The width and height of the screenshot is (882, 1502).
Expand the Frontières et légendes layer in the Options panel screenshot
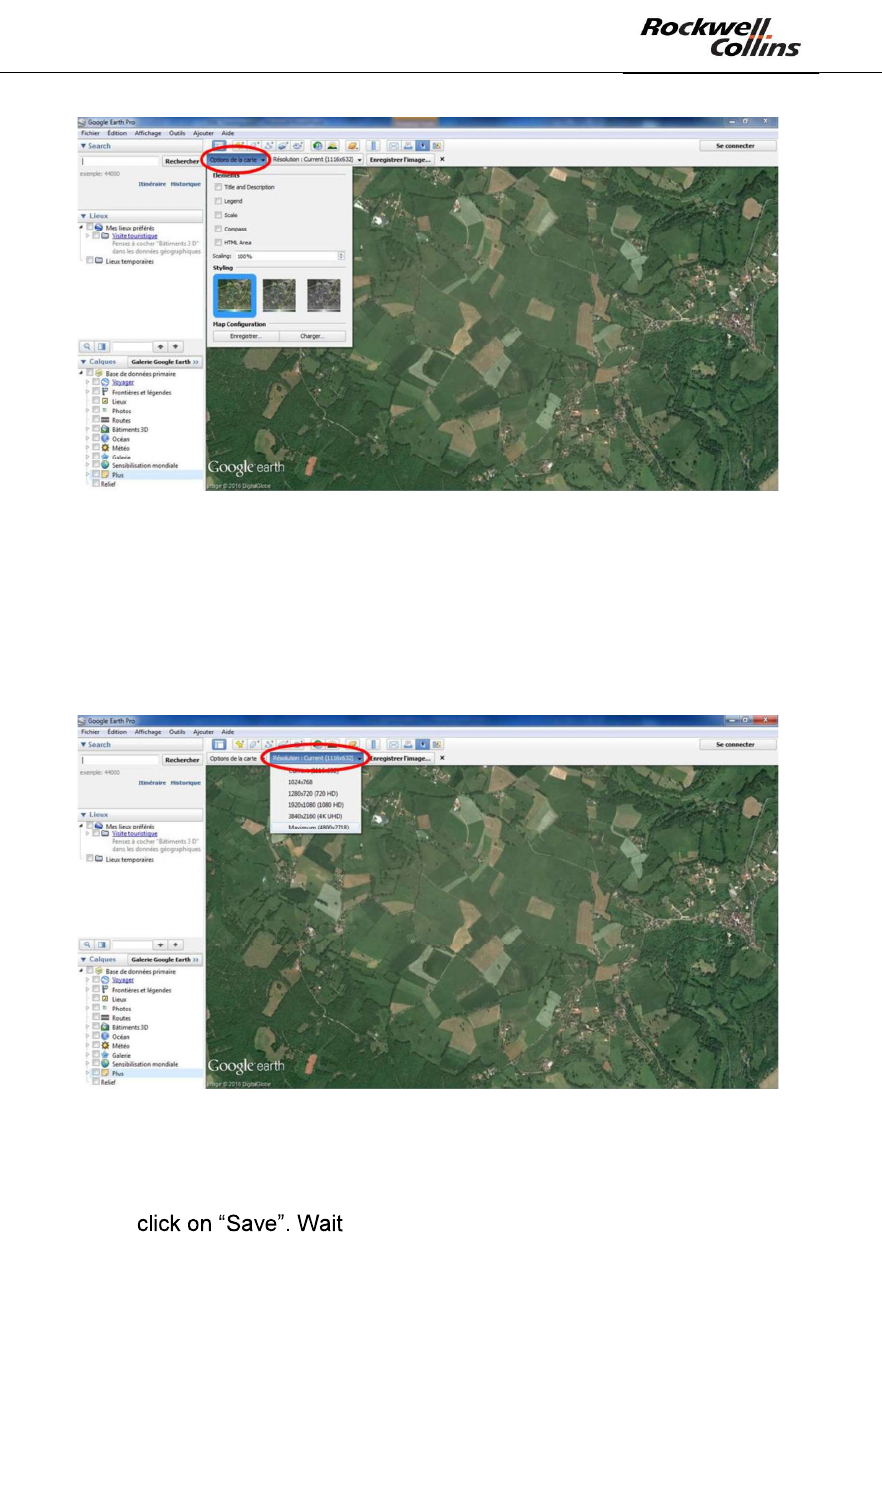[87, 393]
